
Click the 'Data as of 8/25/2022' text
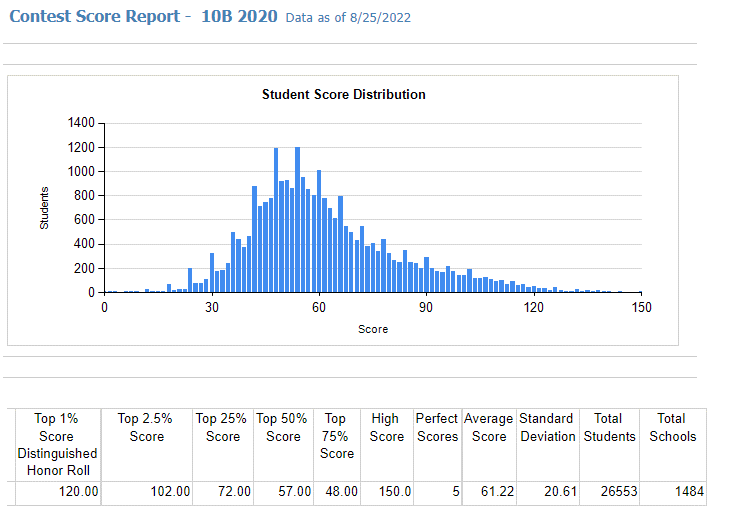(x=348, y=18)
